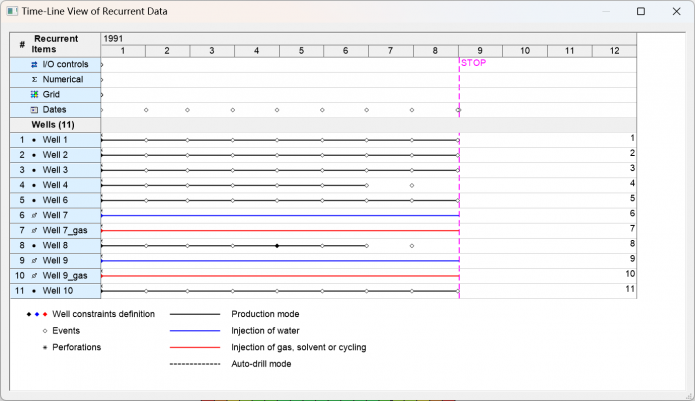This screenshot has width=695, height=401.
Task: Click the STOP marker on timeline
Action: 472,63
